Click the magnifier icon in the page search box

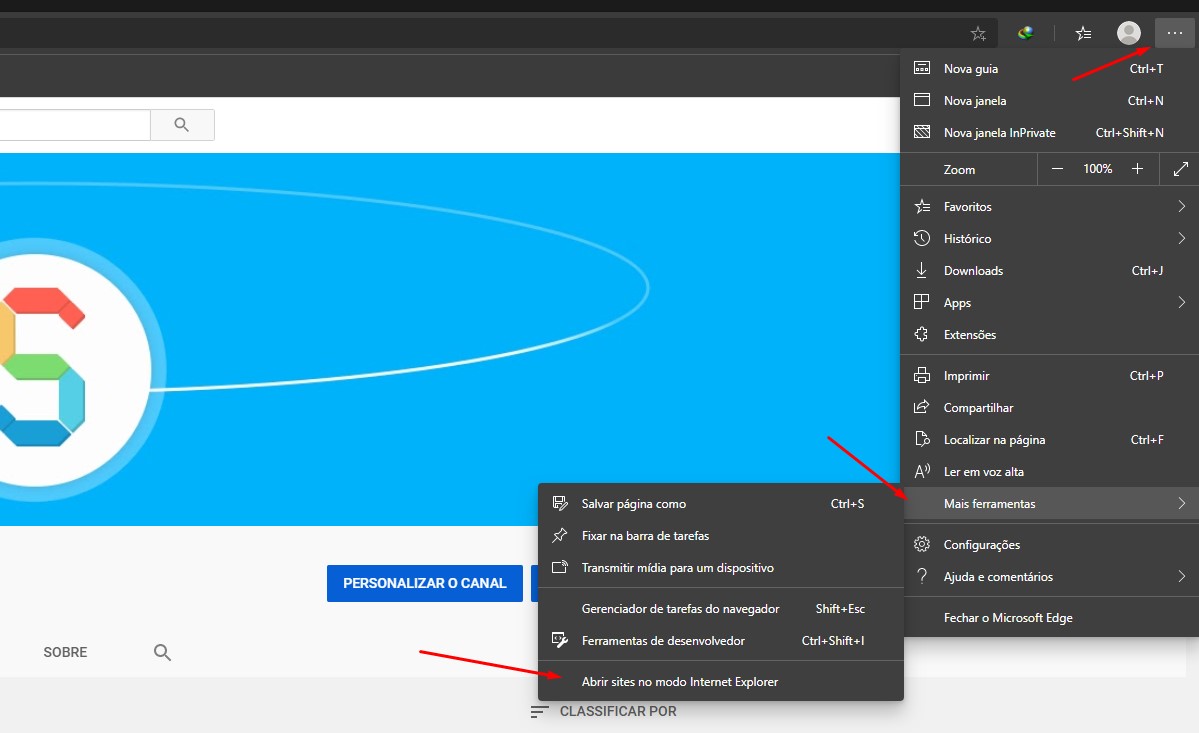click(x=182, y=124)
